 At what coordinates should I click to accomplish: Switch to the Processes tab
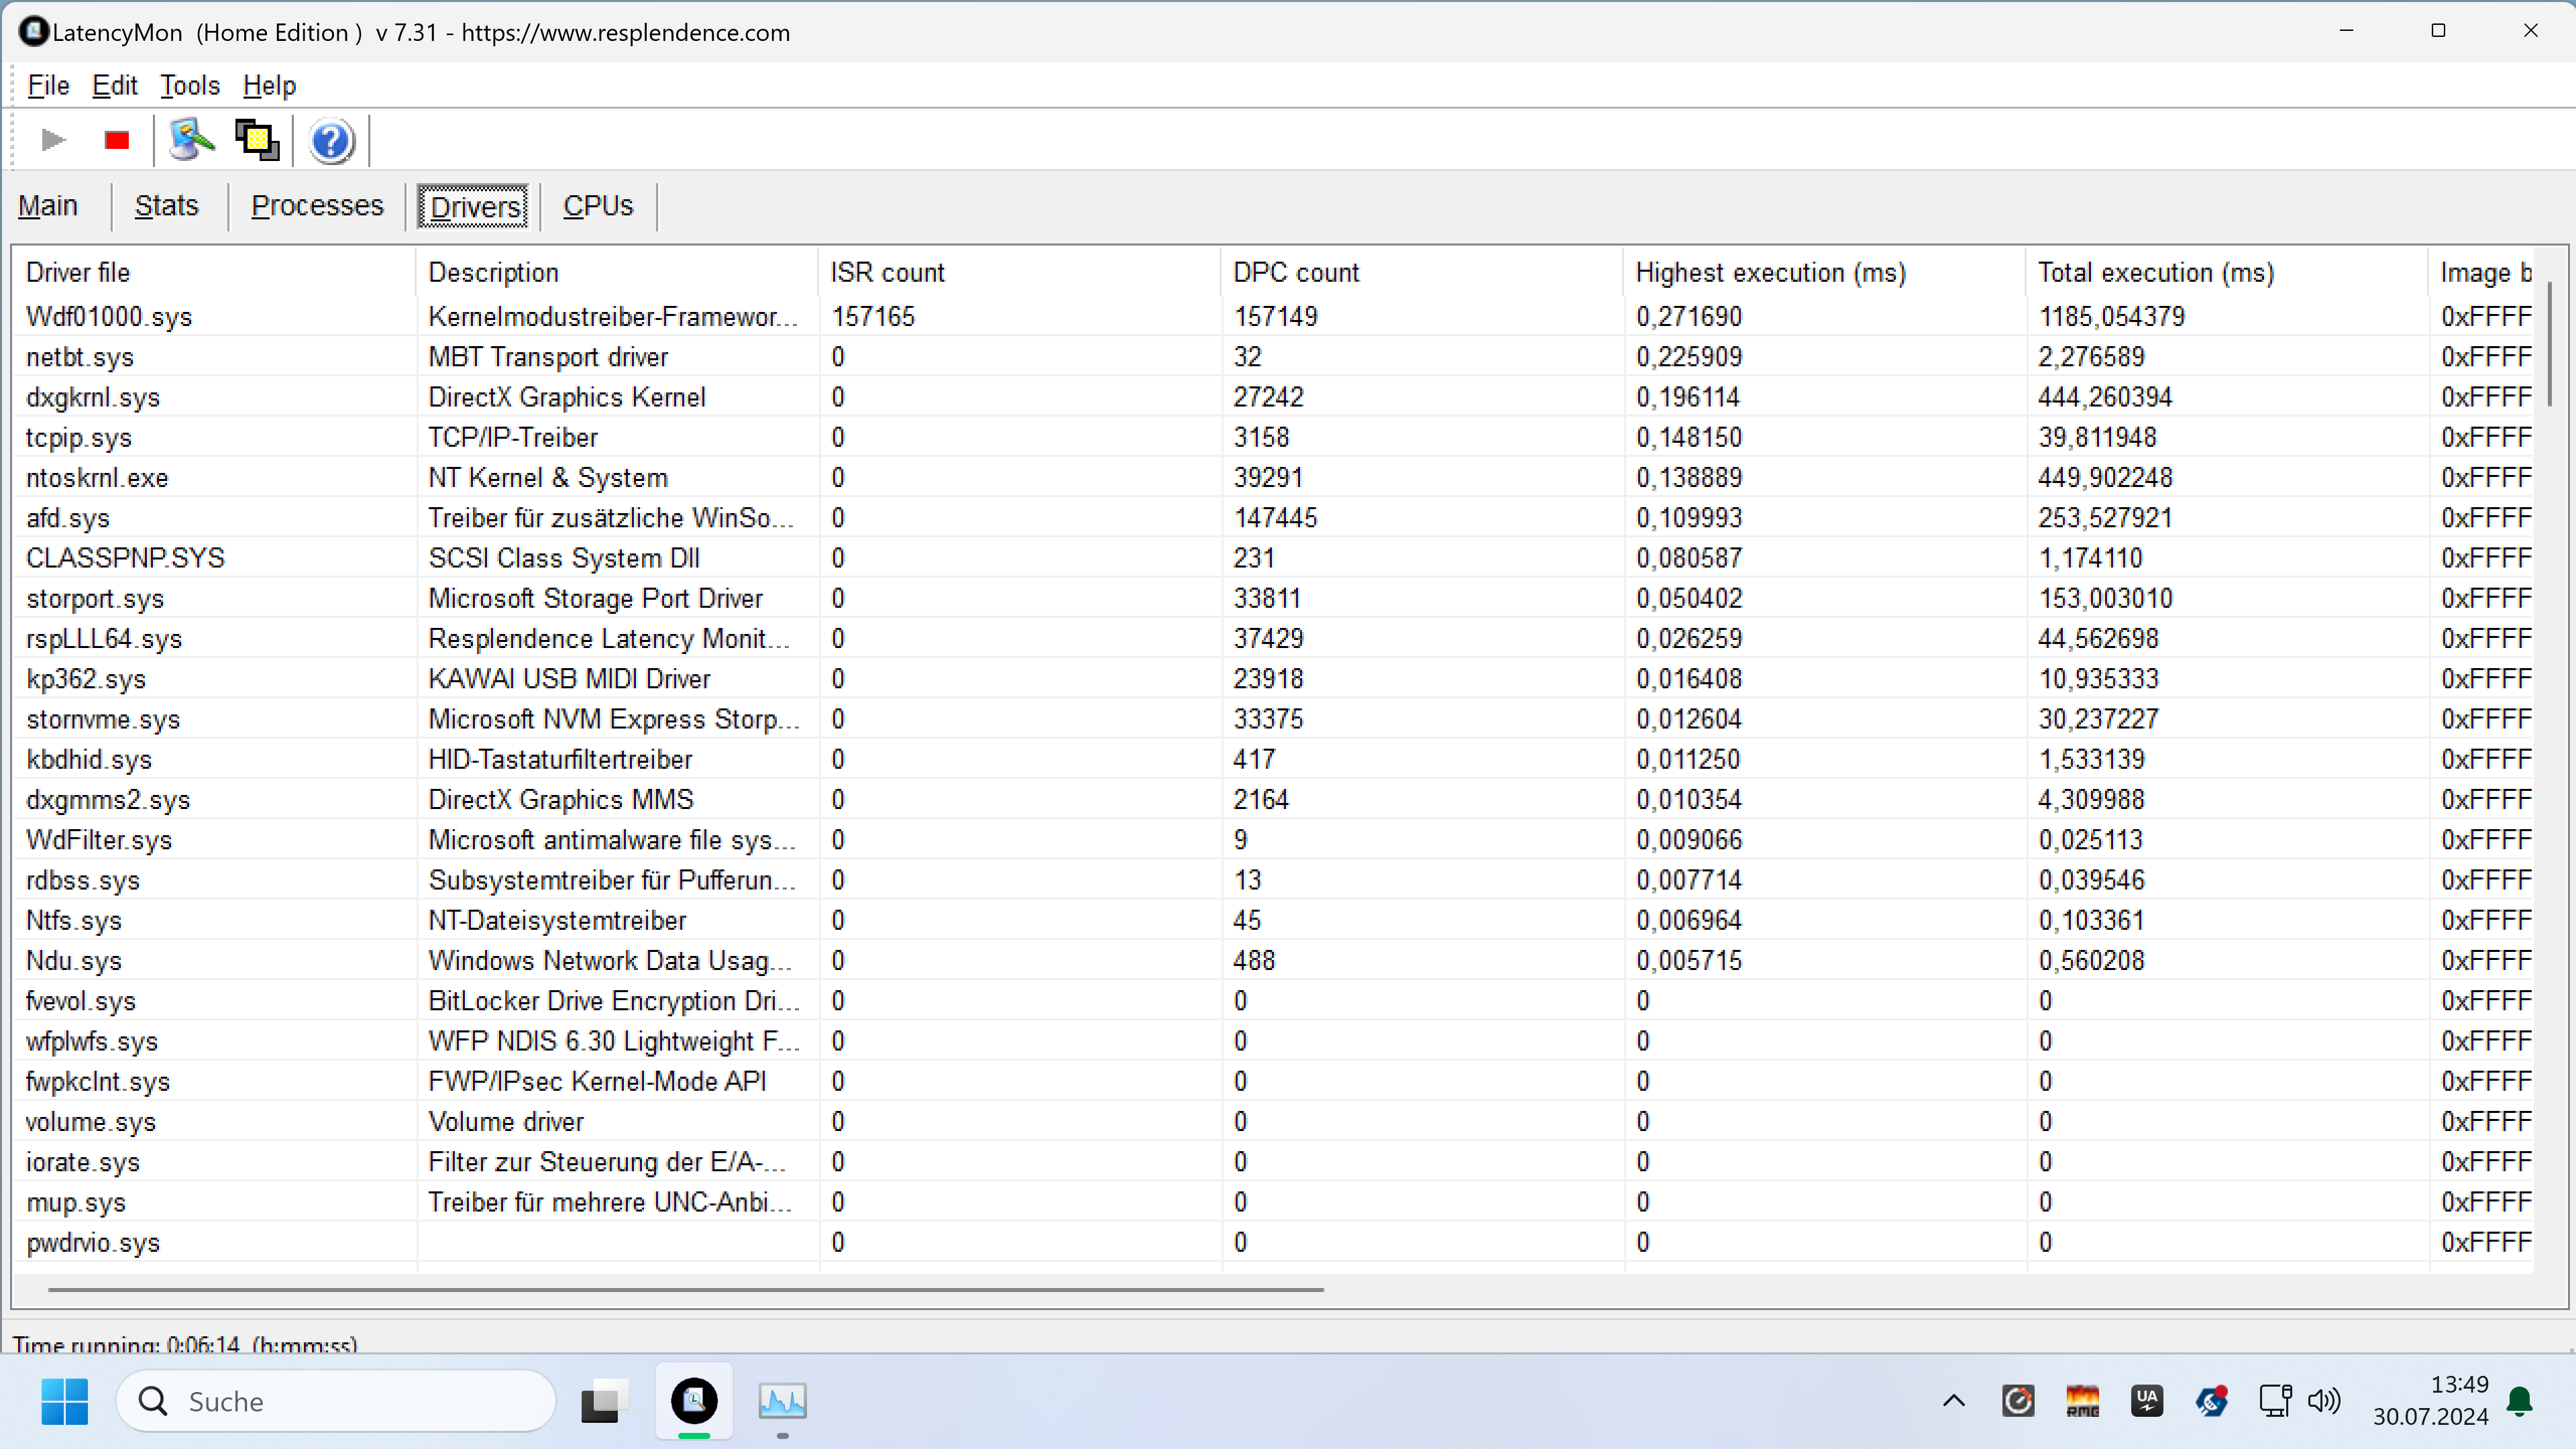317,206
